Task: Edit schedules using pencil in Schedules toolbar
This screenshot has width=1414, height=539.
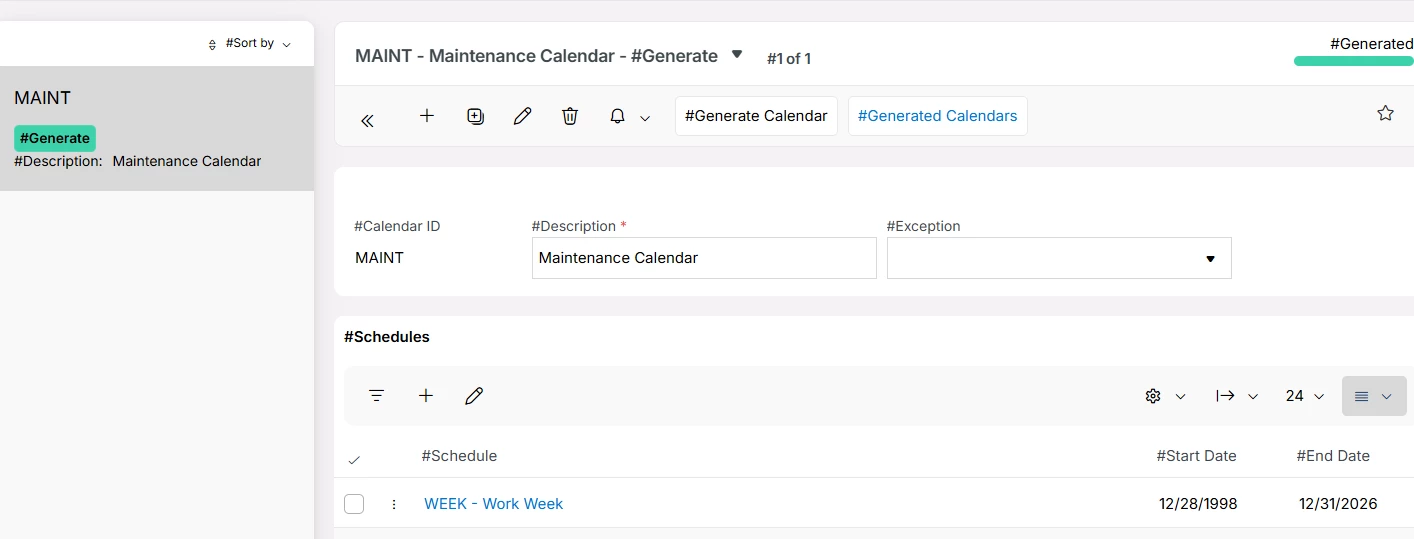Action: (x=474, y=396)
